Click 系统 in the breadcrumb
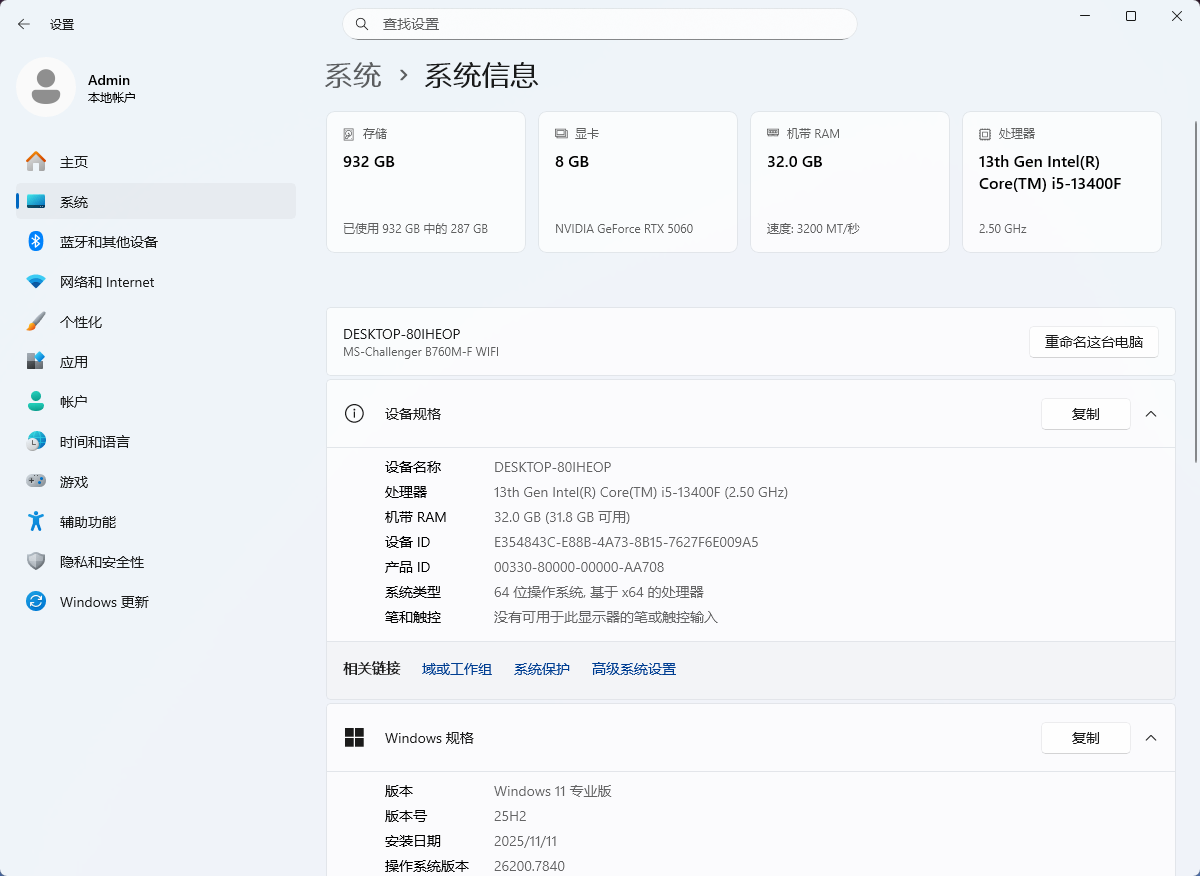The image size is (1200, 876). [353, 75]
